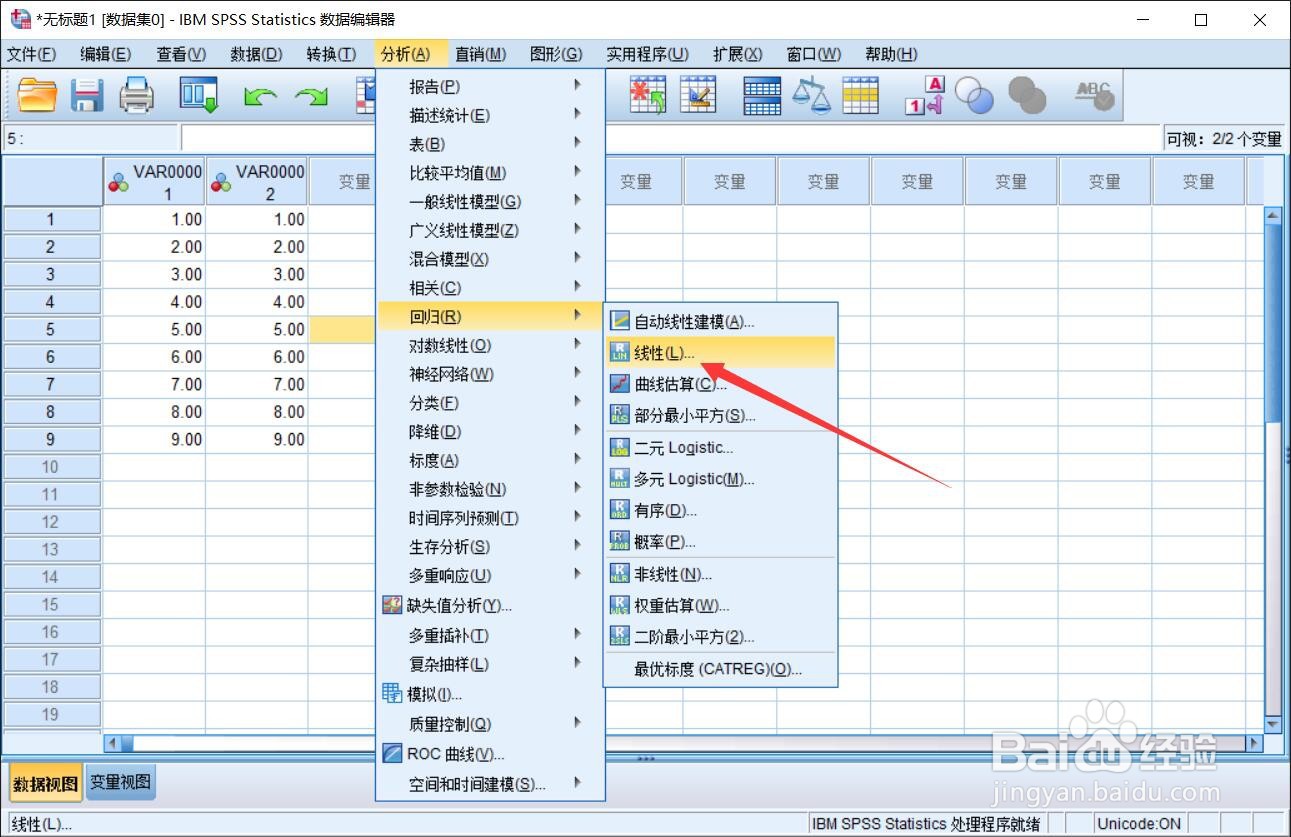Screen dimensions: 1291x837
Task: Redo the last action
Action: coord(312,95)
